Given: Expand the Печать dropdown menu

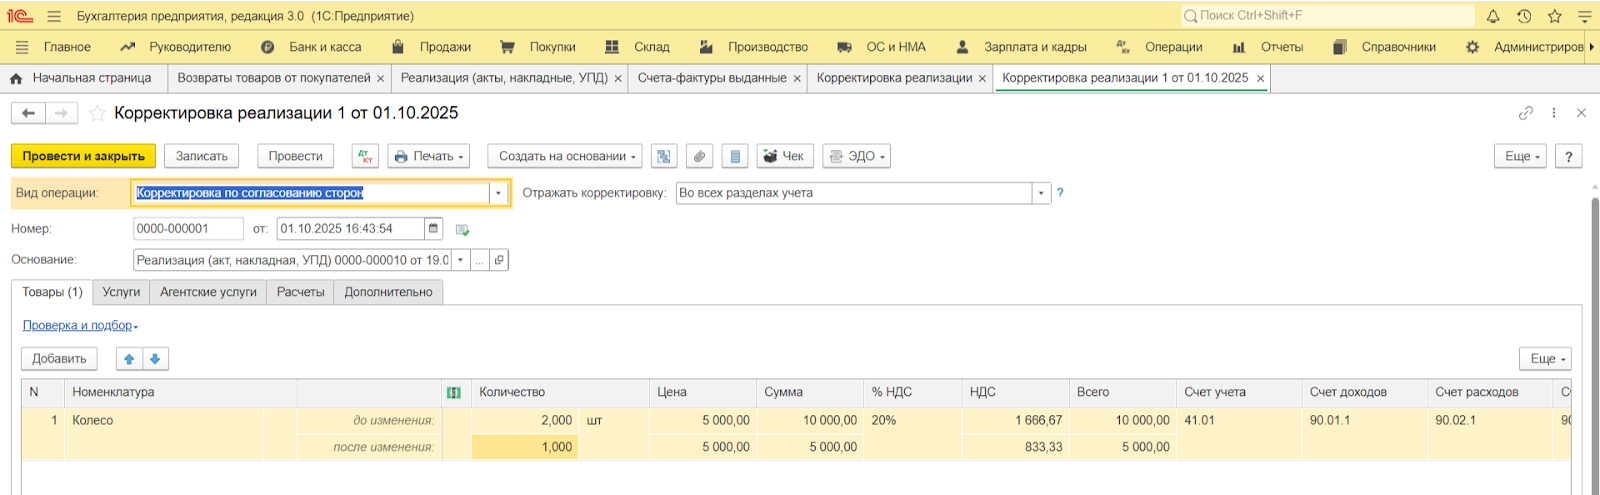Looking at the screenshot, I should point(428,156).
